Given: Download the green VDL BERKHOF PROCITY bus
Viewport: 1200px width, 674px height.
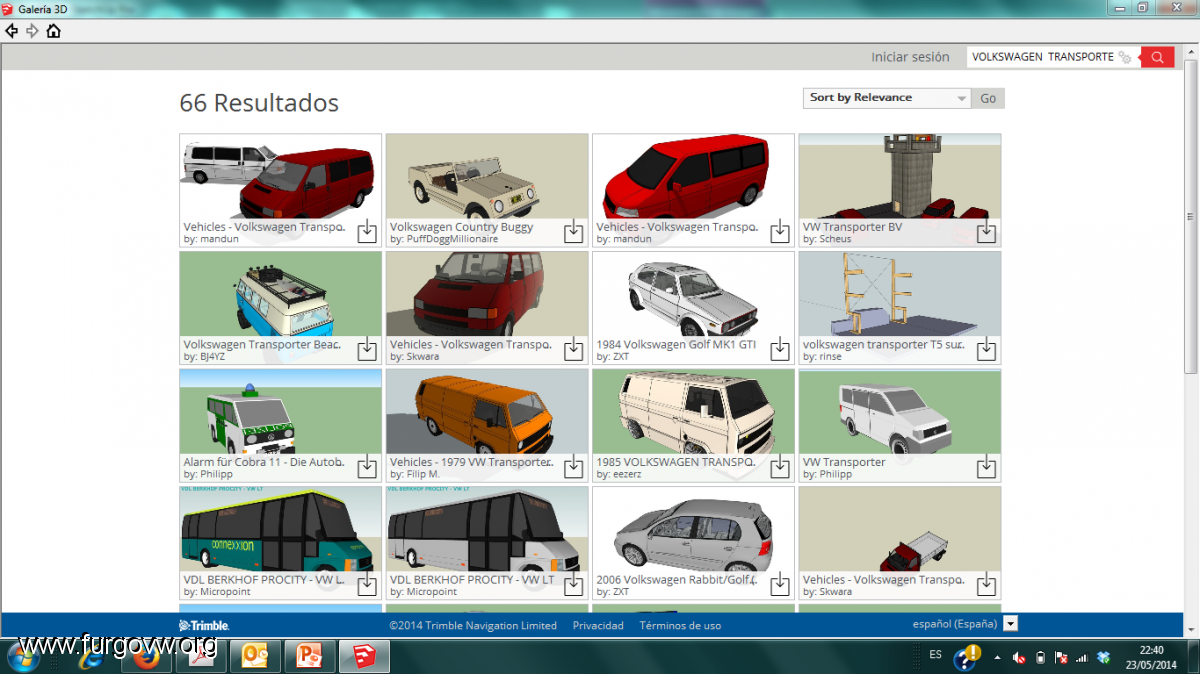Looking at the screenshot, I should pyautogui.click(x=367, y=584).
